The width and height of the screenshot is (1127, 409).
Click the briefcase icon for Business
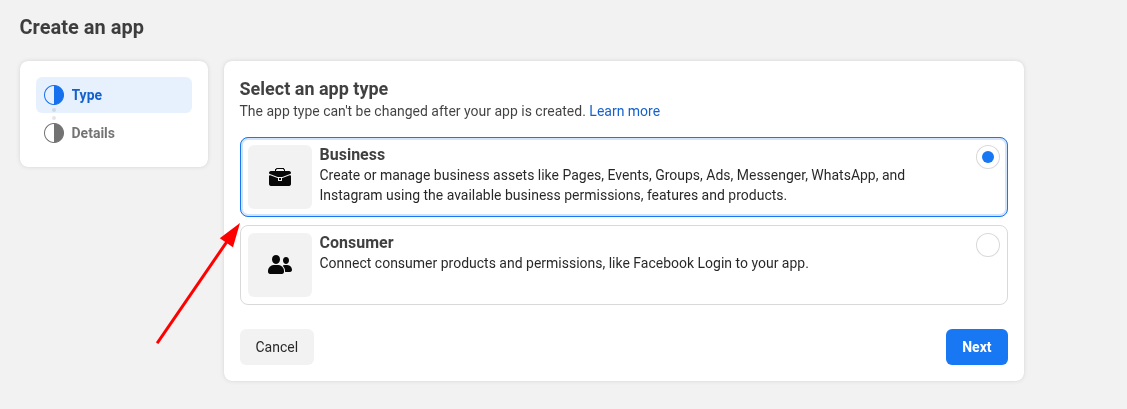click(x=280, y=177)
